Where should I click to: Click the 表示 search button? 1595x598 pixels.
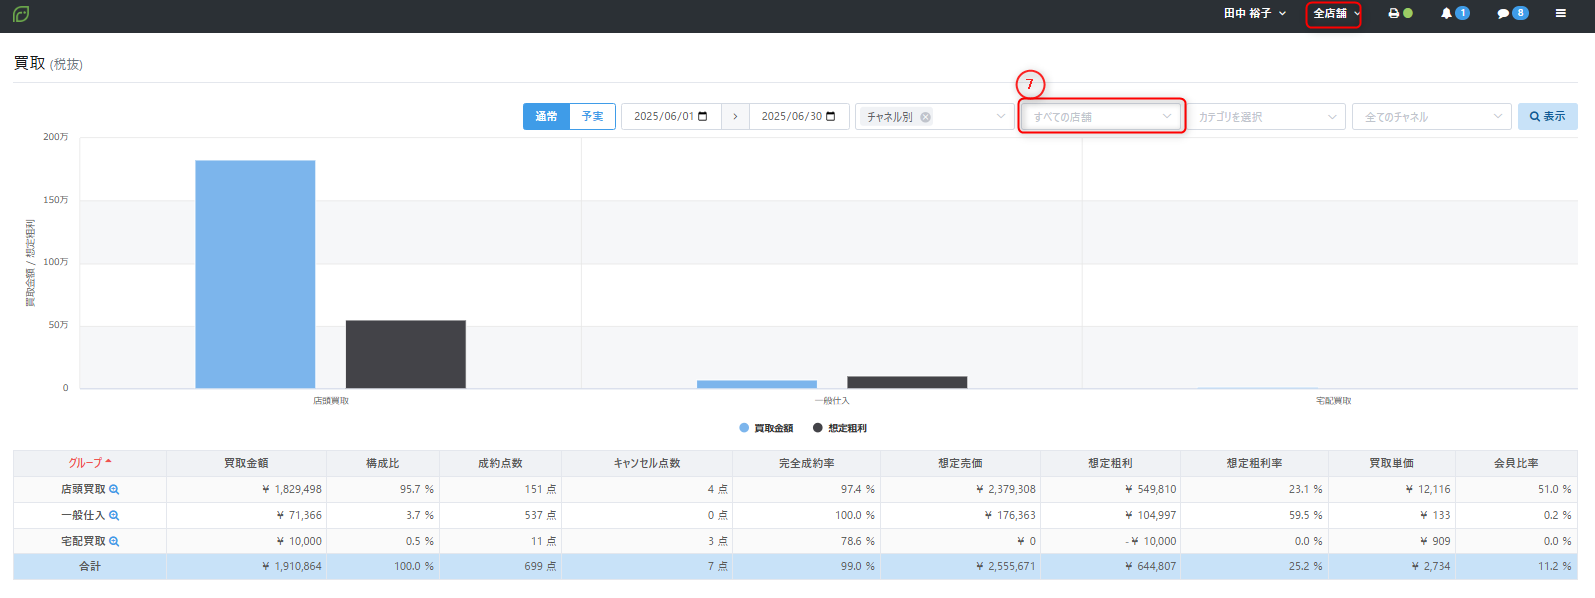point(1547,117)
